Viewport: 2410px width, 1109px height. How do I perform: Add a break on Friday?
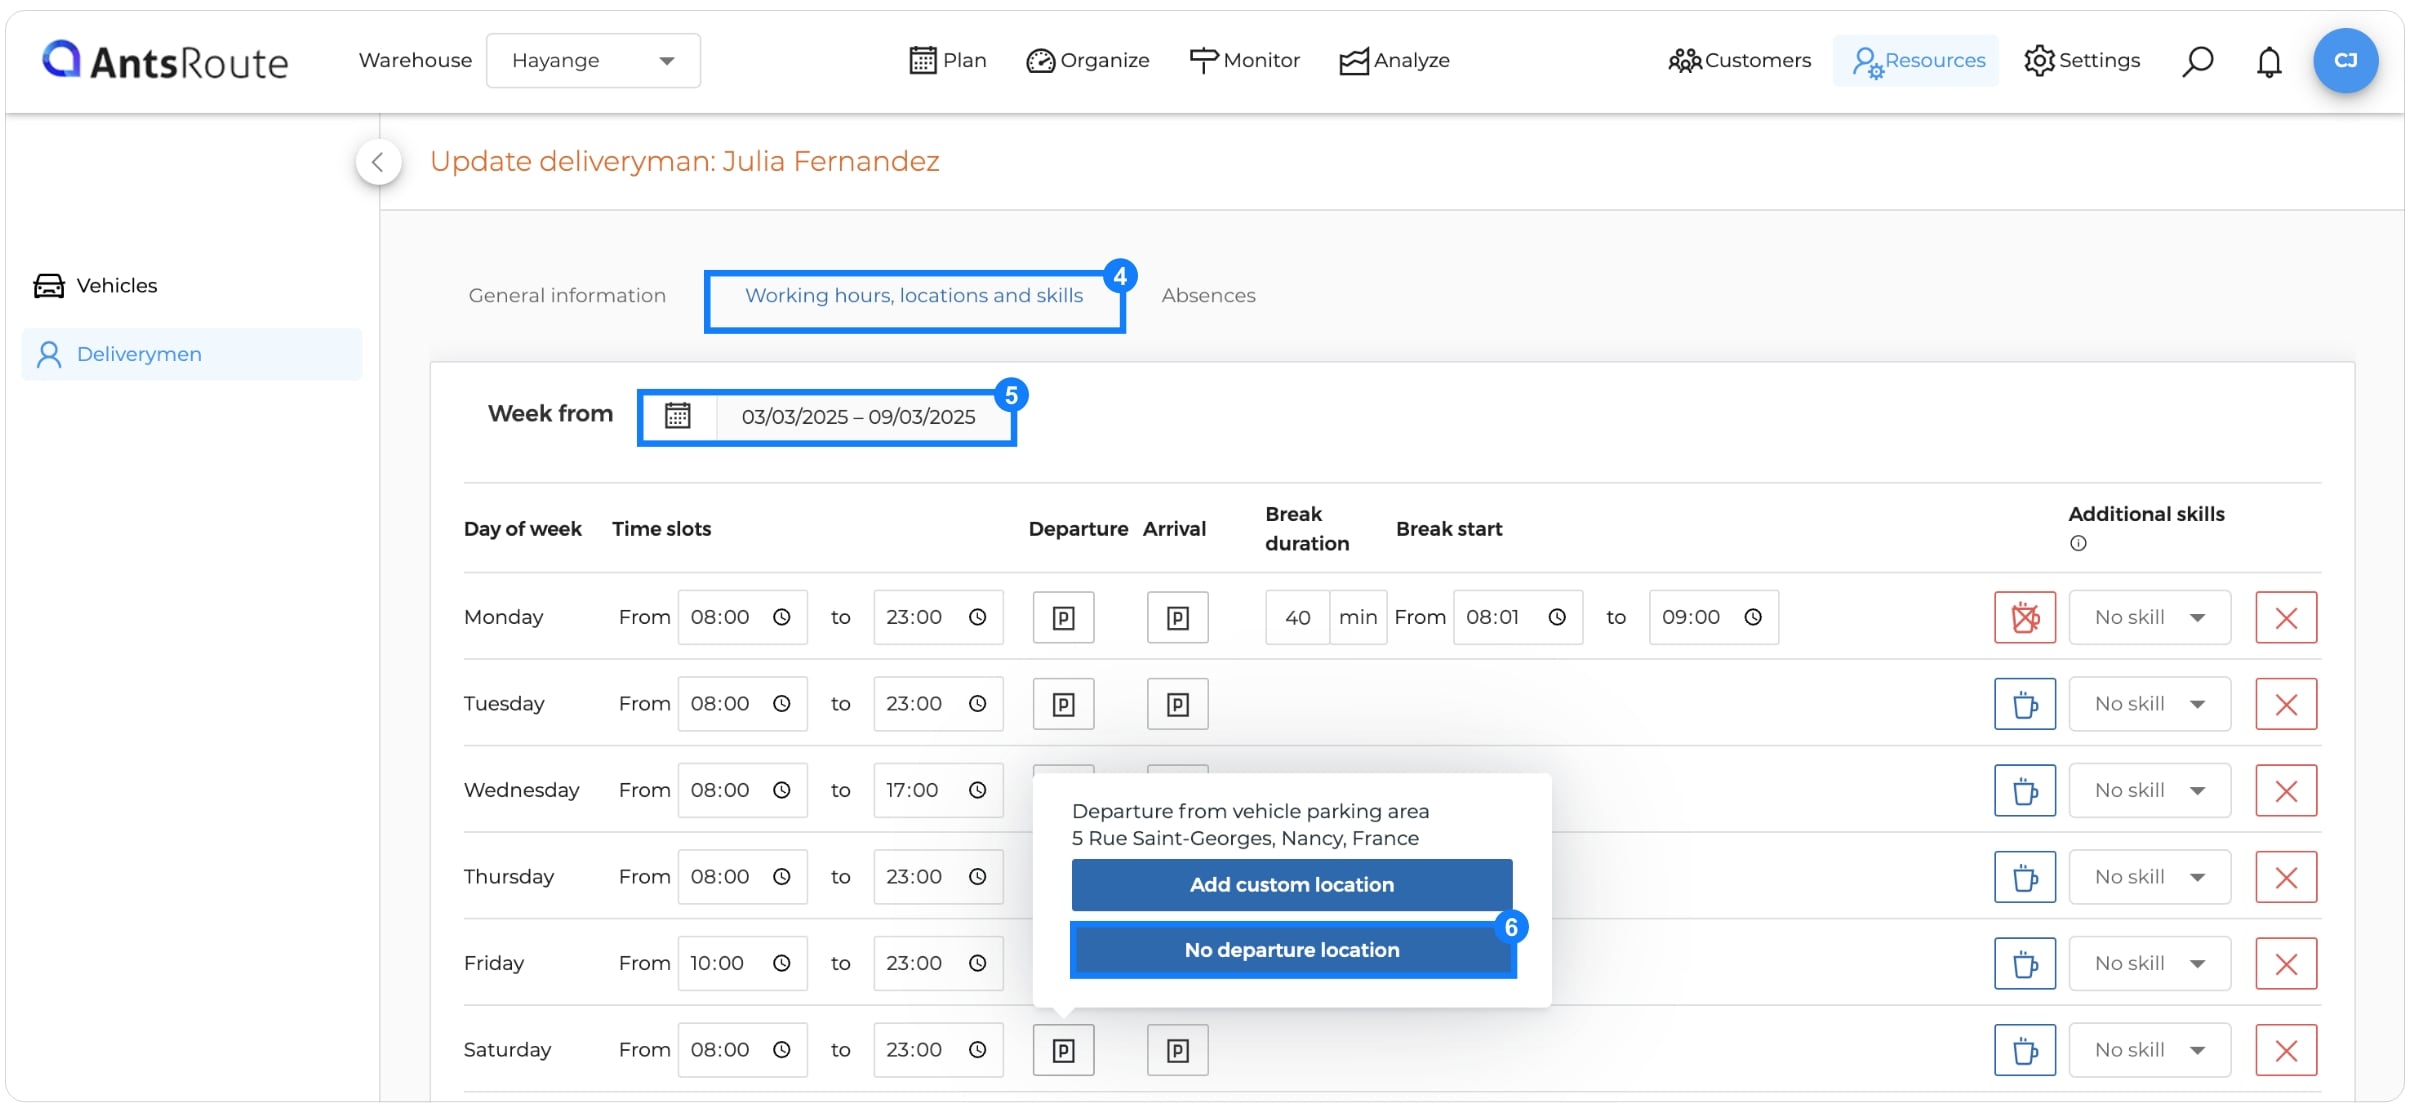2025,964
